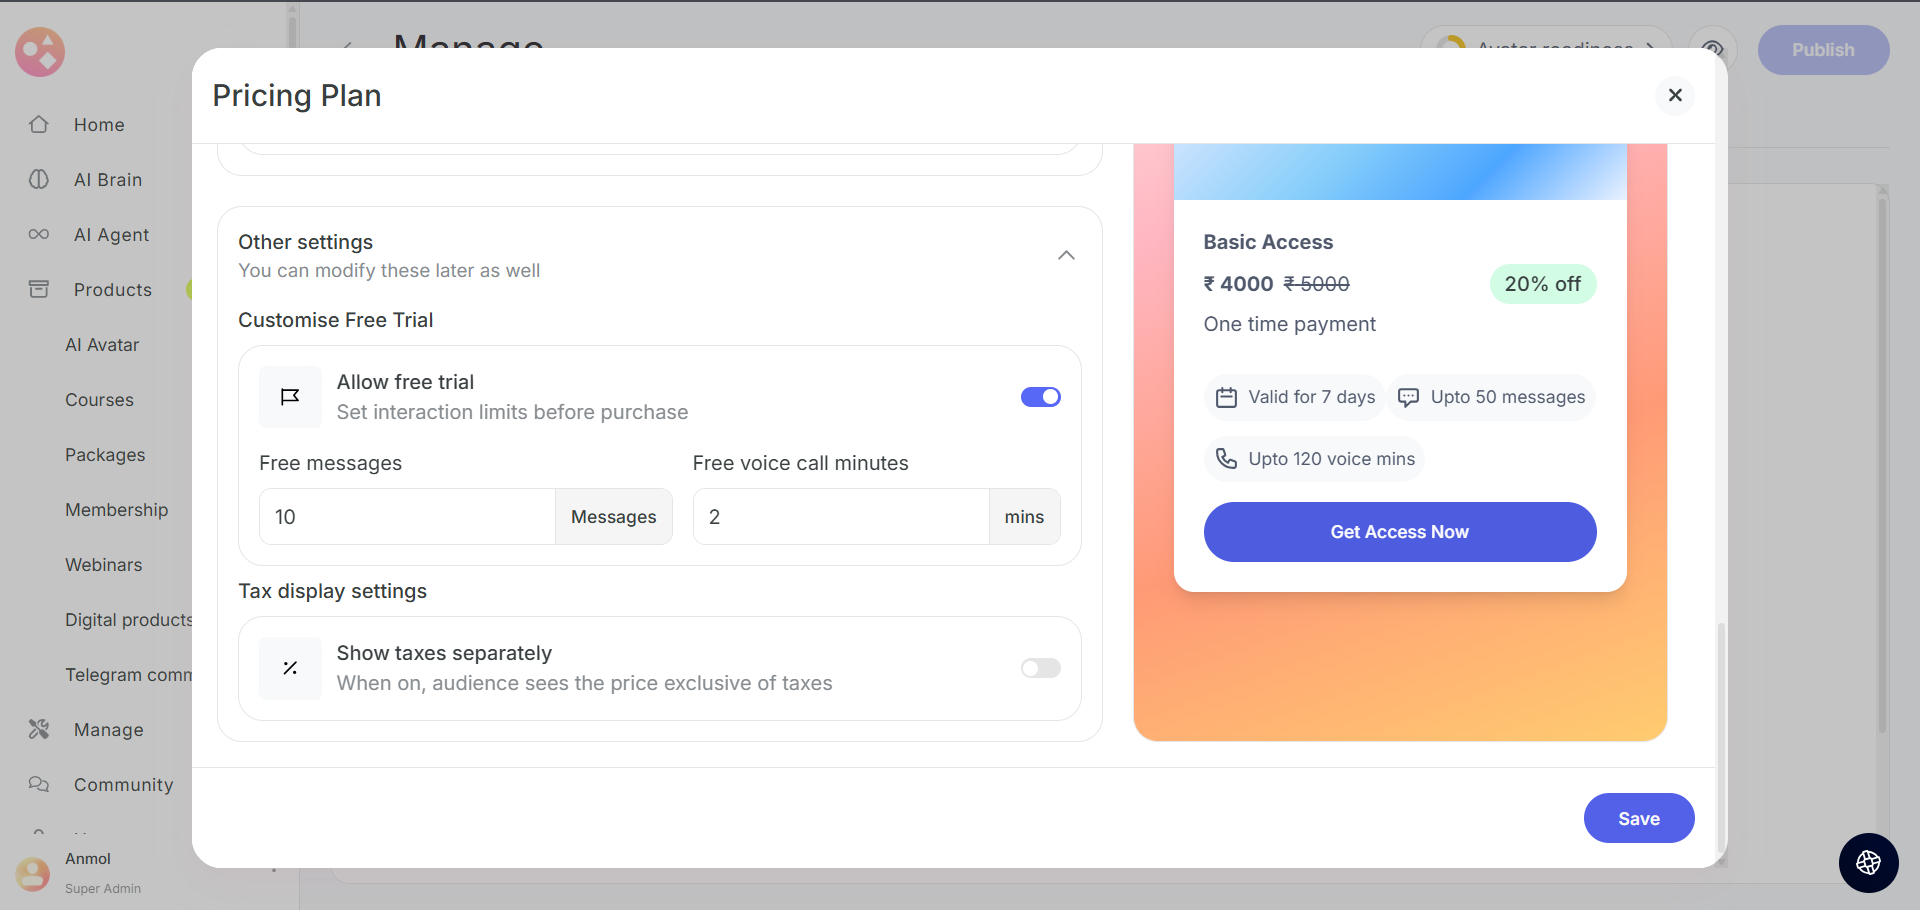Click the AI Agent infinity icon
Viewport: 1920px width, 910px height.
tap(39, 235)
